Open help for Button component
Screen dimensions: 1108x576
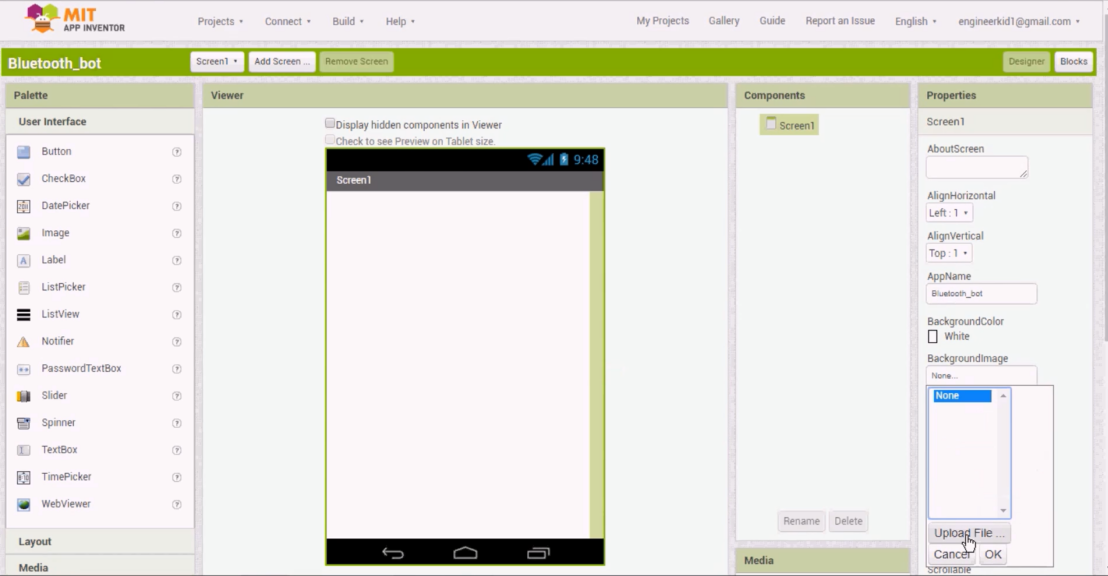coord(177,152)
